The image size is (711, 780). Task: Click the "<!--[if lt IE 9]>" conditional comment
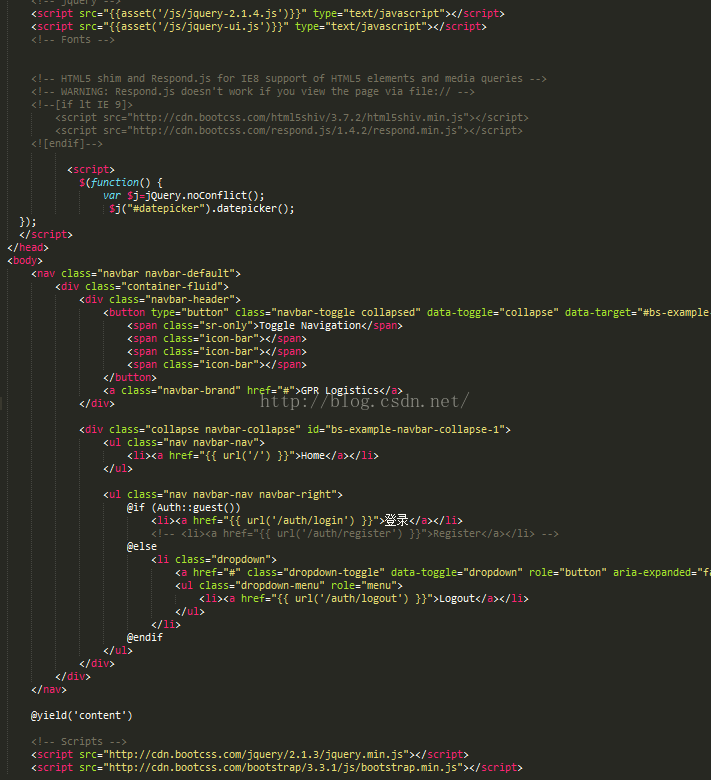pyautogui.click(x=82, y=104)
